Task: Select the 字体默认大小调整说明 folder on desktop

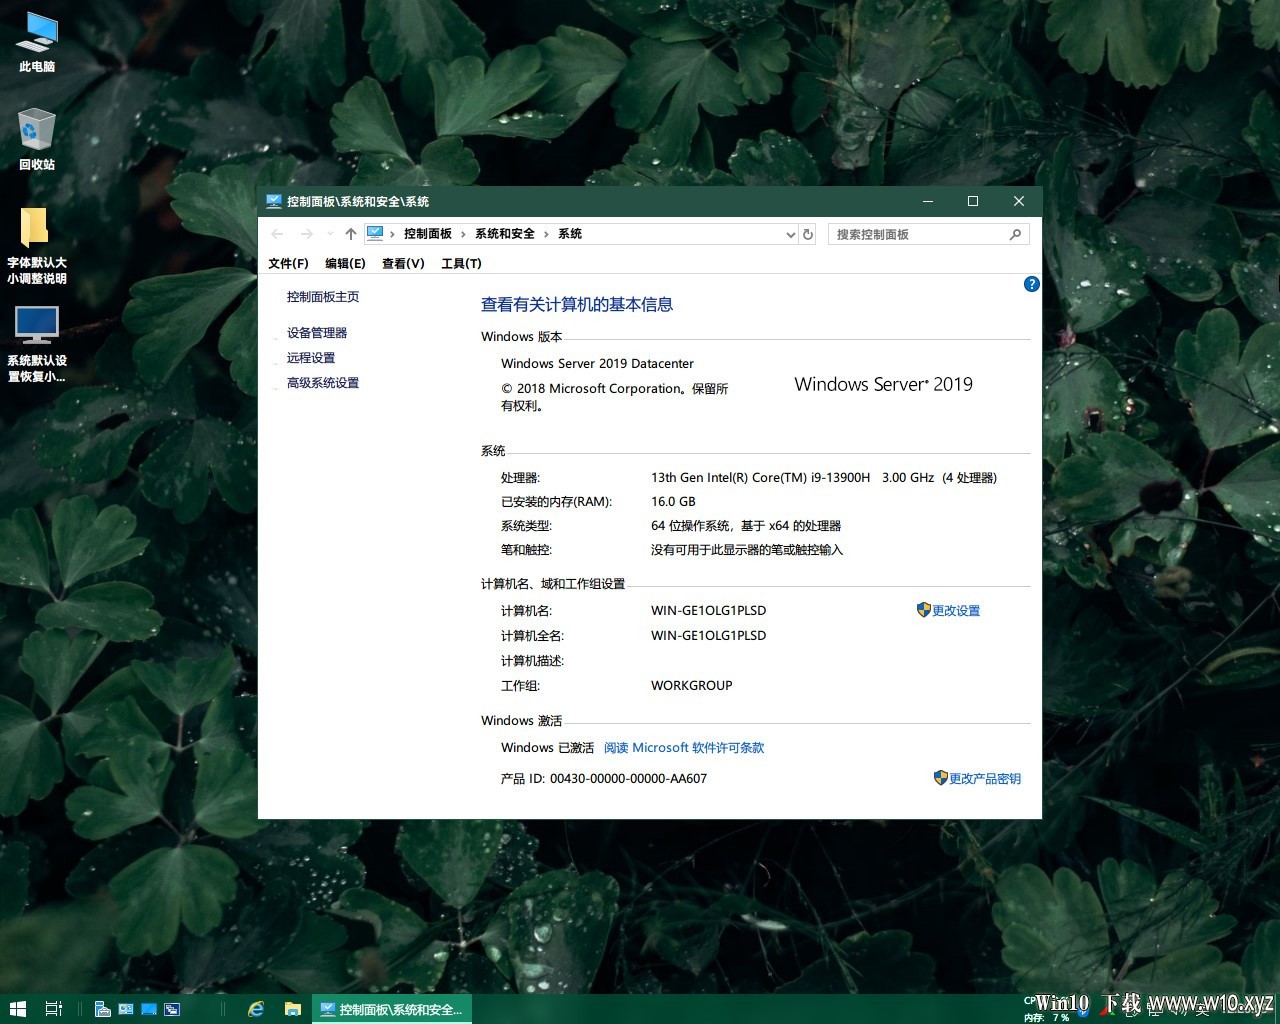Action: point(37,245)
